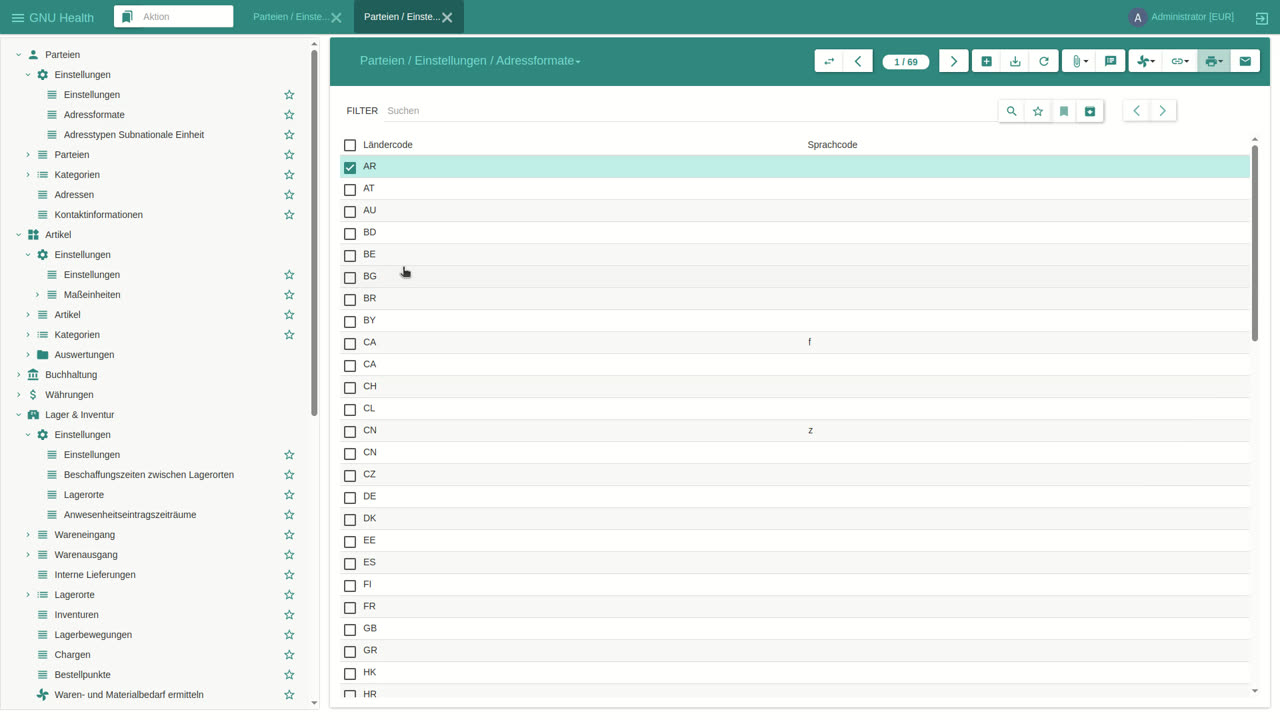This screenshot has height=720, width=1280.
Task: Check the AU row checkbox
Action: 350,212
